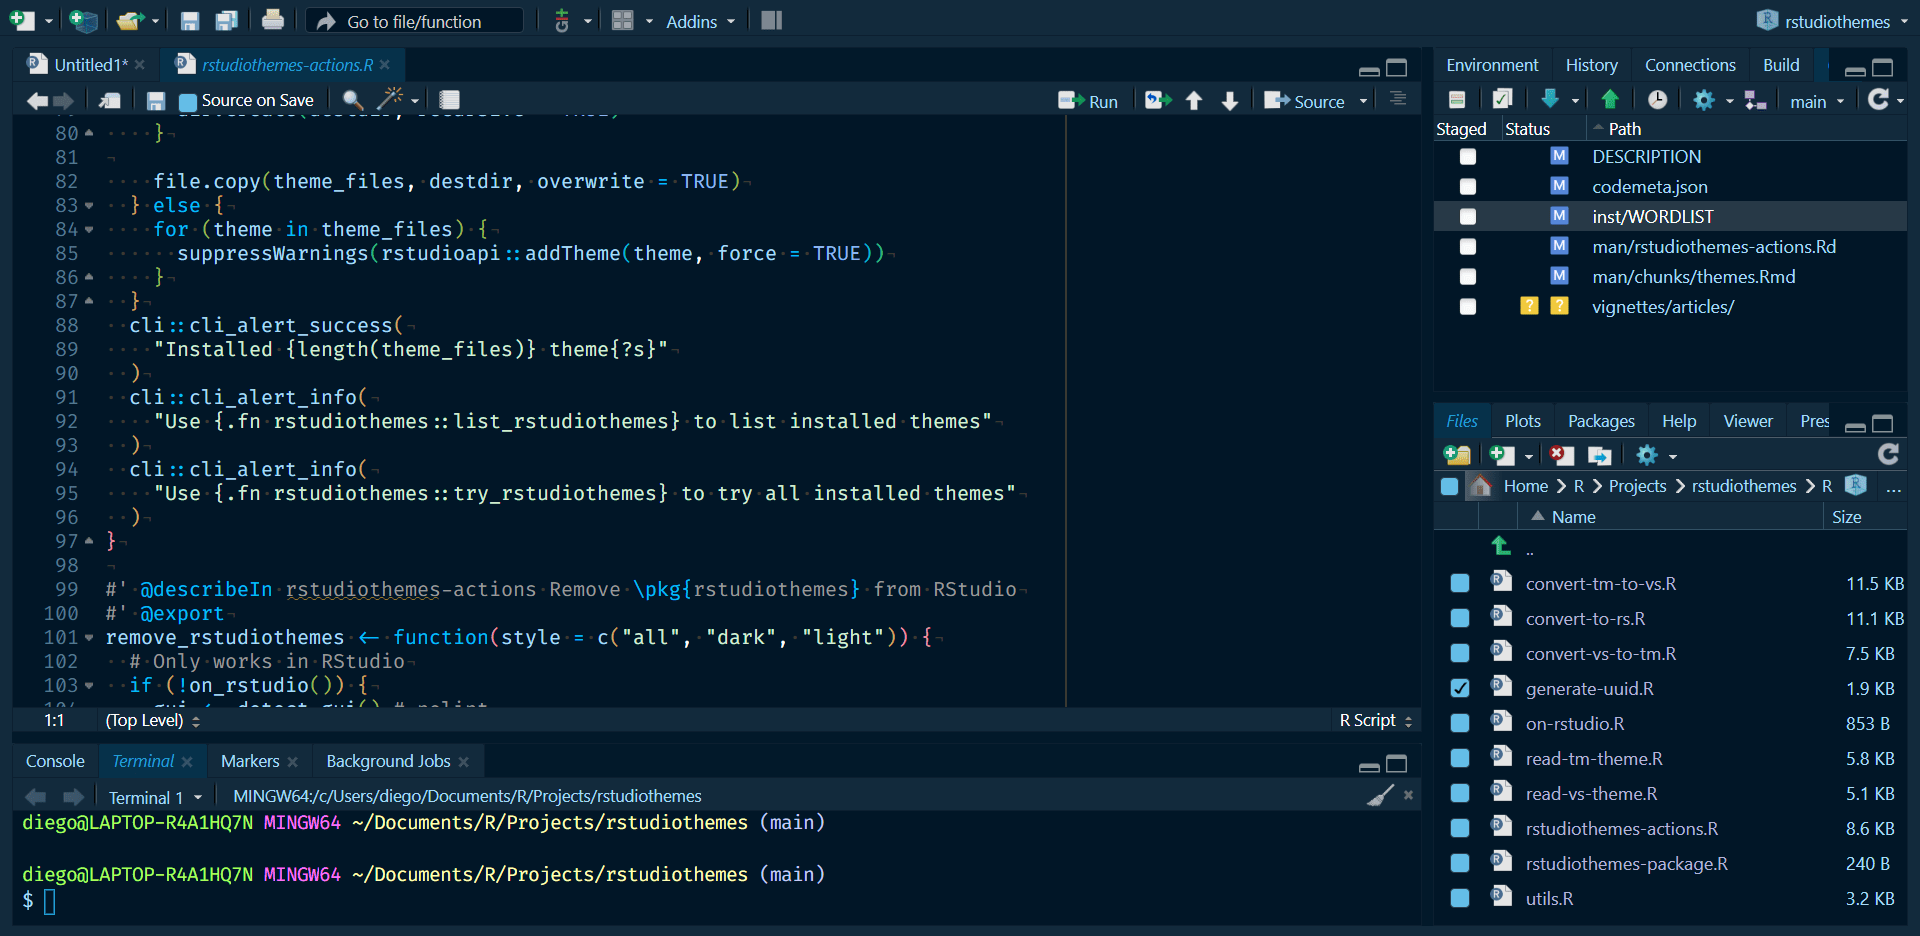Run the current line with the Run button
The height and width of the screenshot is (936, 1920).
[x=1090, y=100]
